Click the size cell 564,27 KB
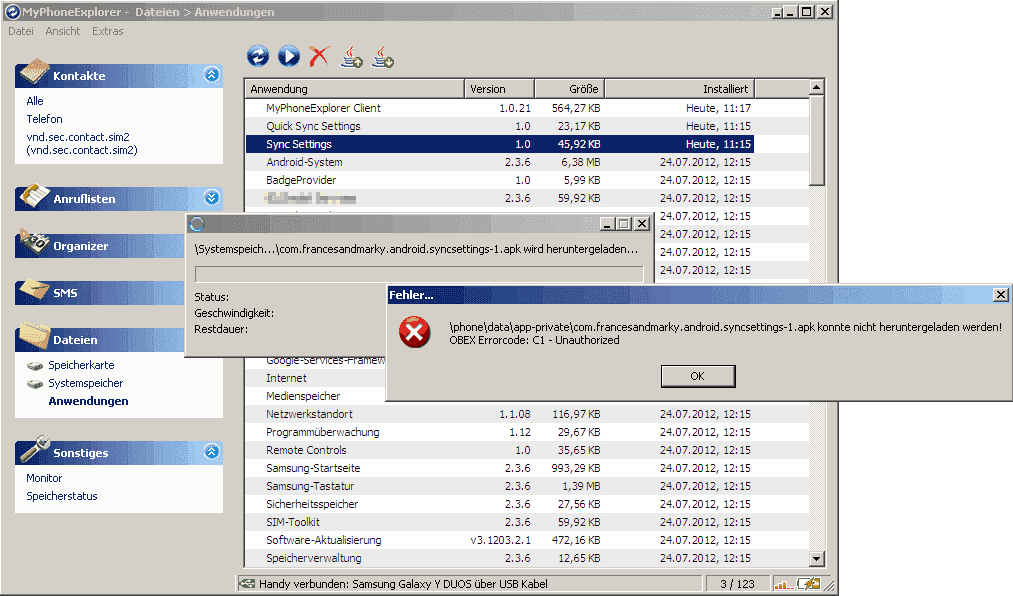 pyautogui.click(x=576, y=108)
